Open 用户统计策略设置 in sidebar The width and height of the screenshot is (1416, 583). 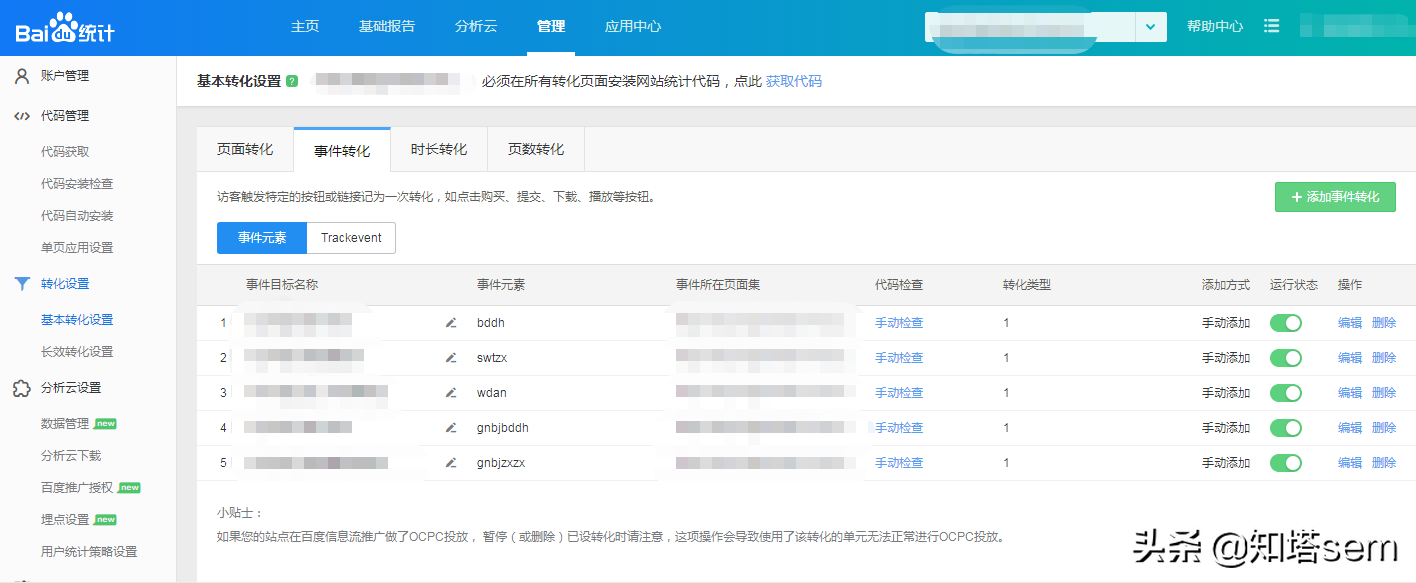(x=89, y=552)
